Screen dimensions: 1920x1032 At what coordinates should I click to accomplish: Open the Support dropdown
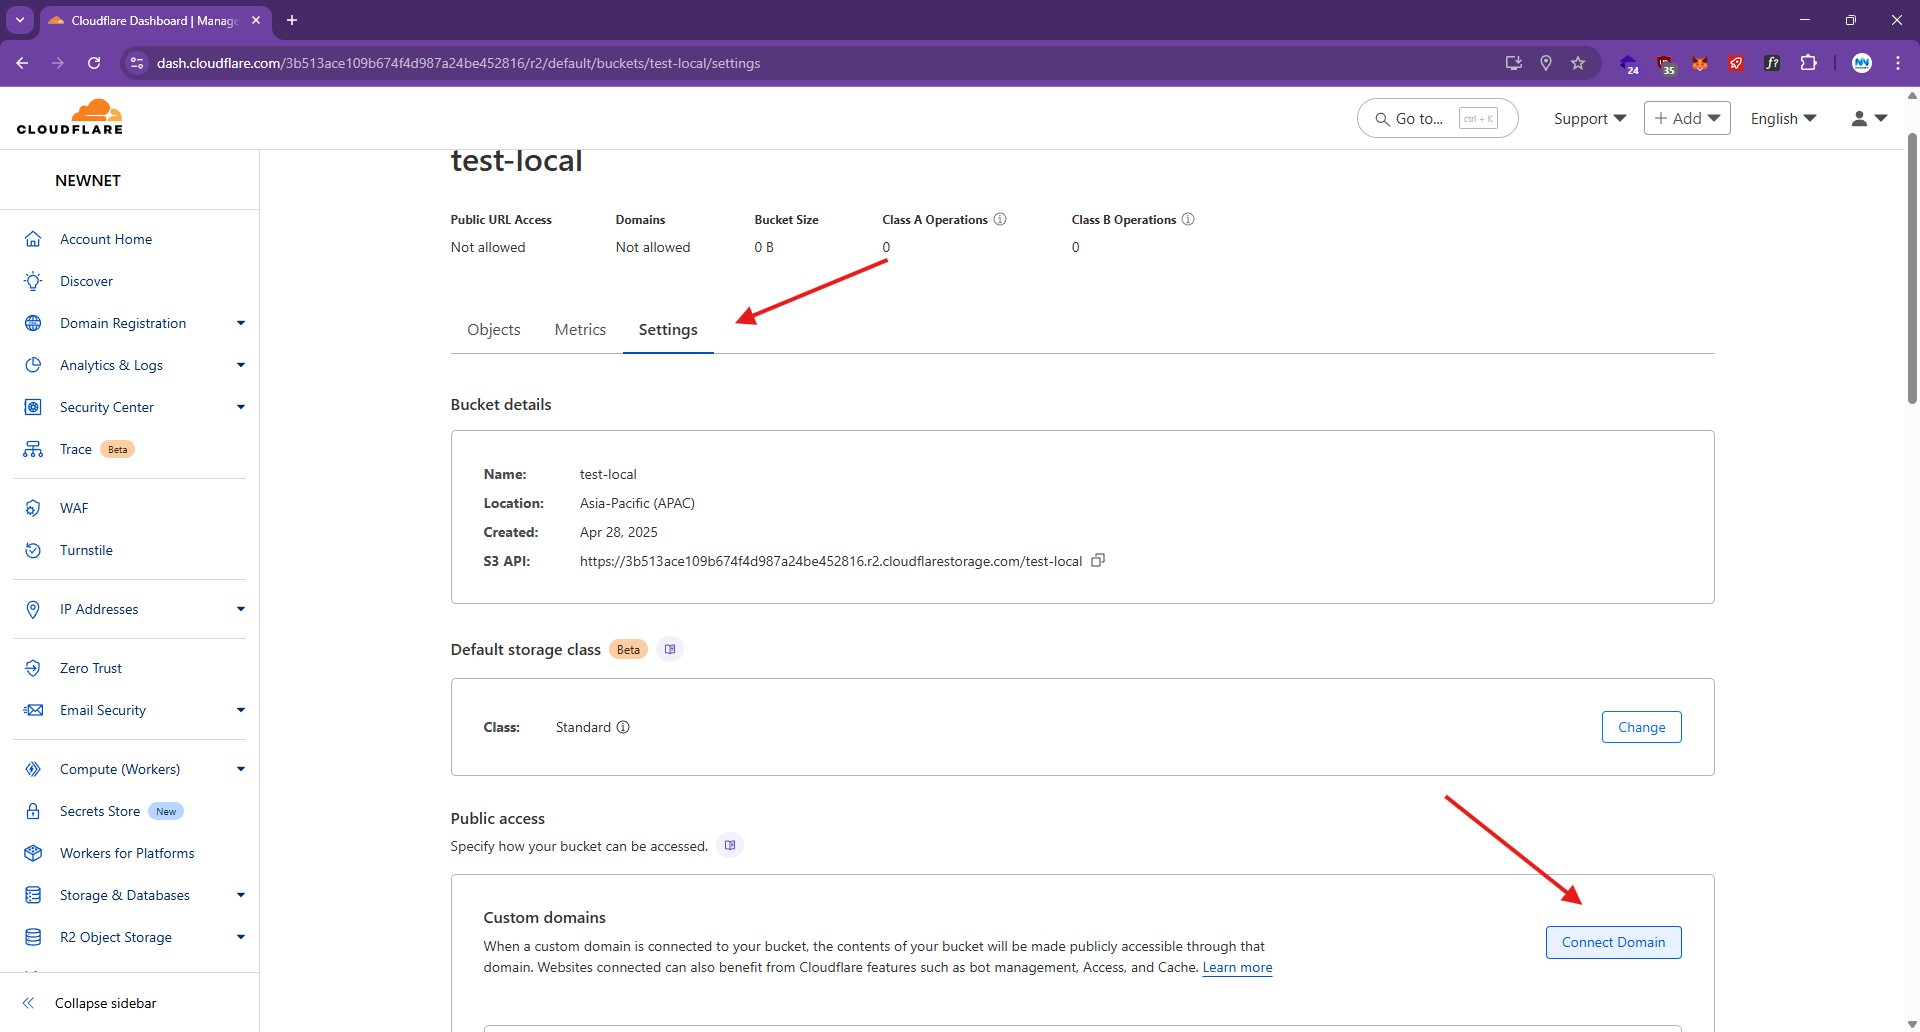click(x=1590, y=118)
